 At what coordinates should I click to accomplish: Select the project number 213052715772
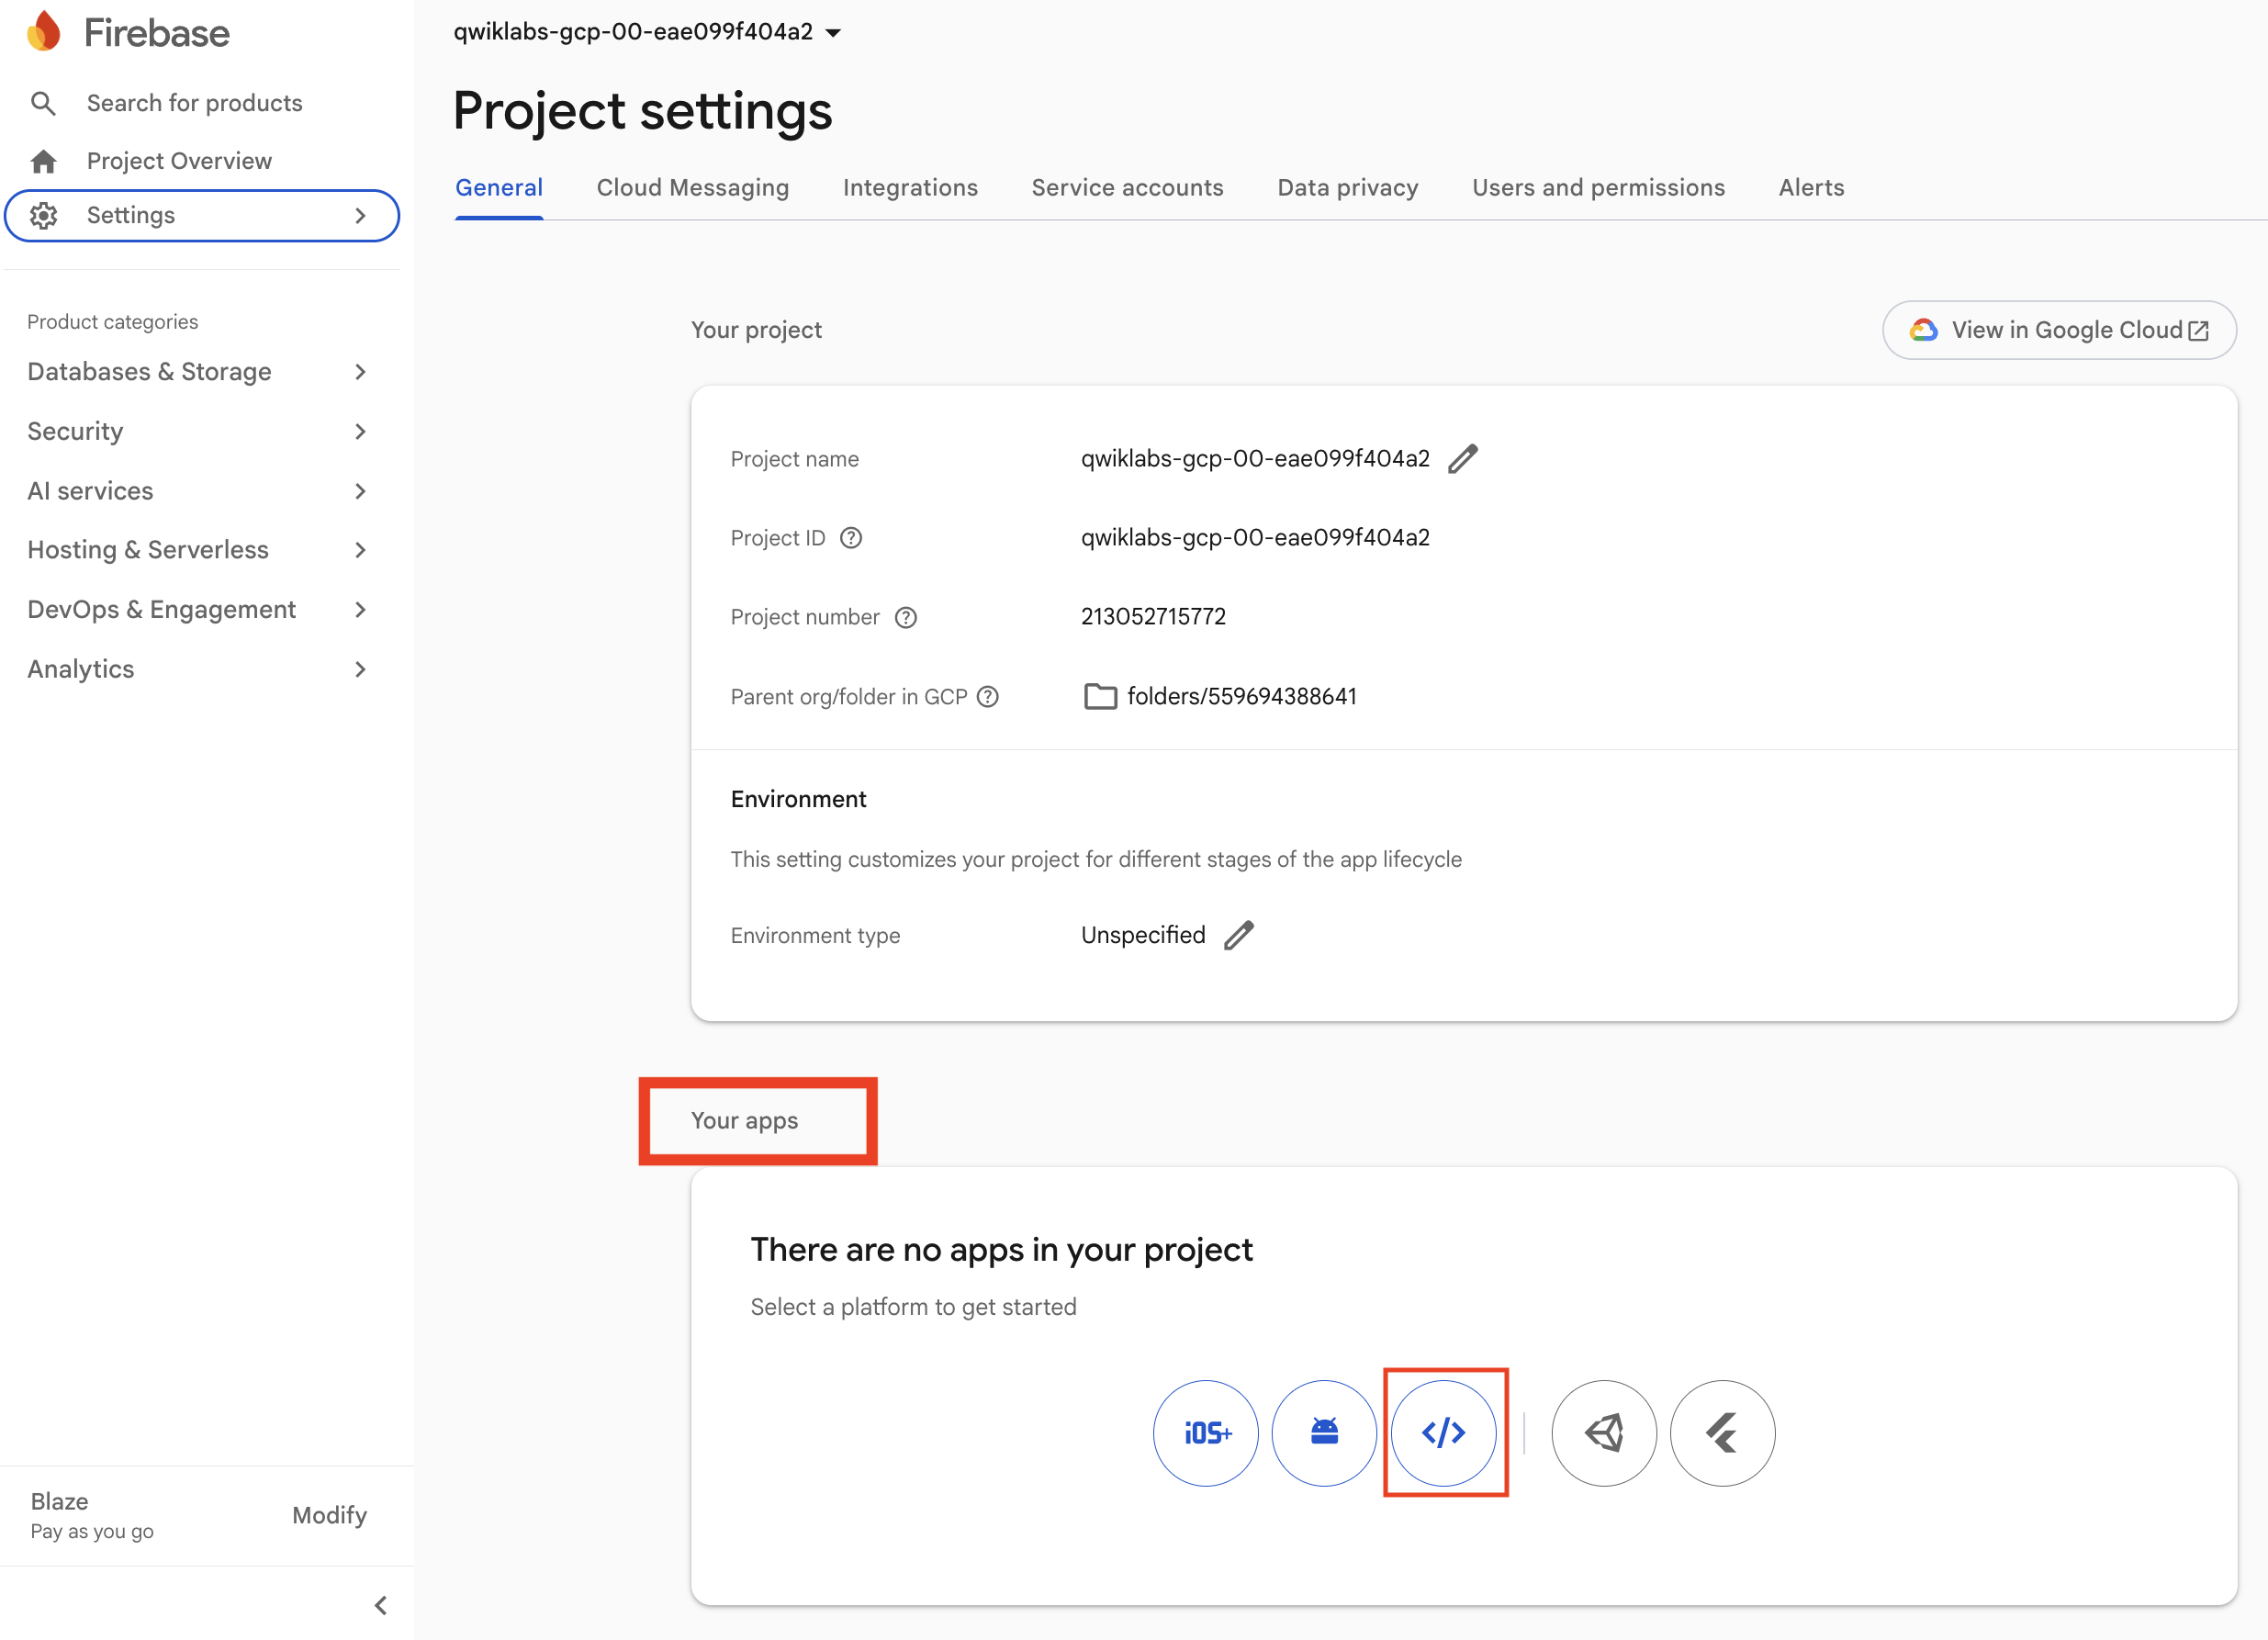coord(1153,617)
